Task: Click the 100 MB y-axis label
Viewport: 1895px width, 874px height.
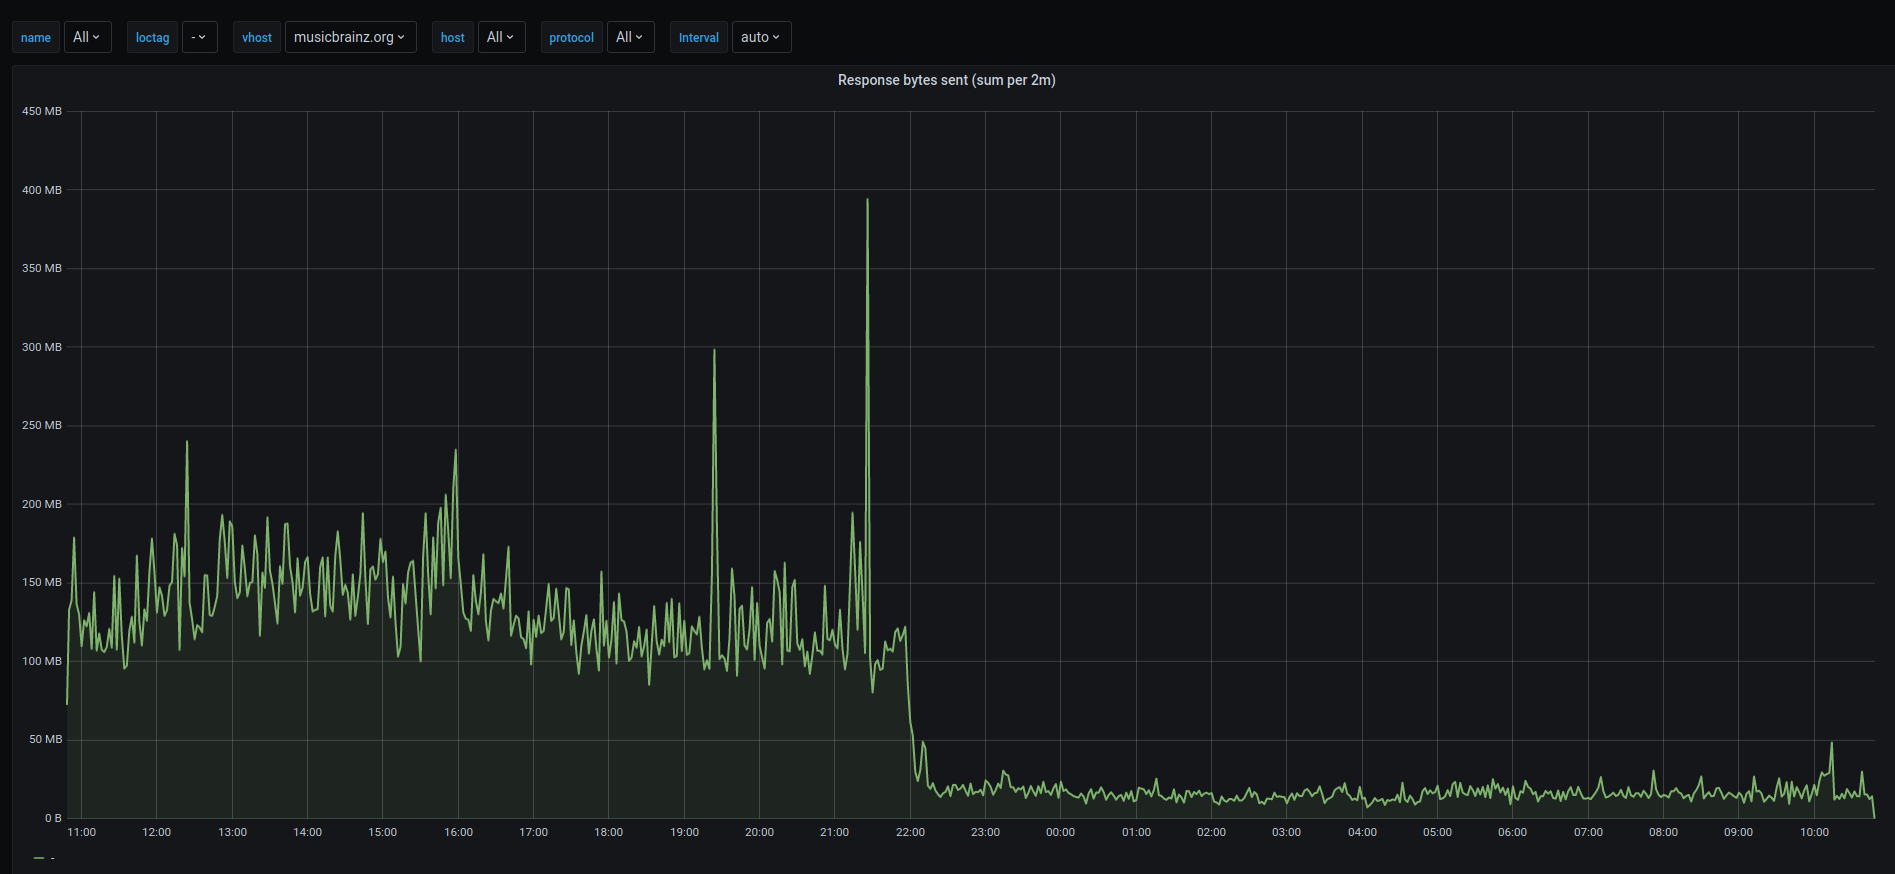Action: [x=42, y=661]
